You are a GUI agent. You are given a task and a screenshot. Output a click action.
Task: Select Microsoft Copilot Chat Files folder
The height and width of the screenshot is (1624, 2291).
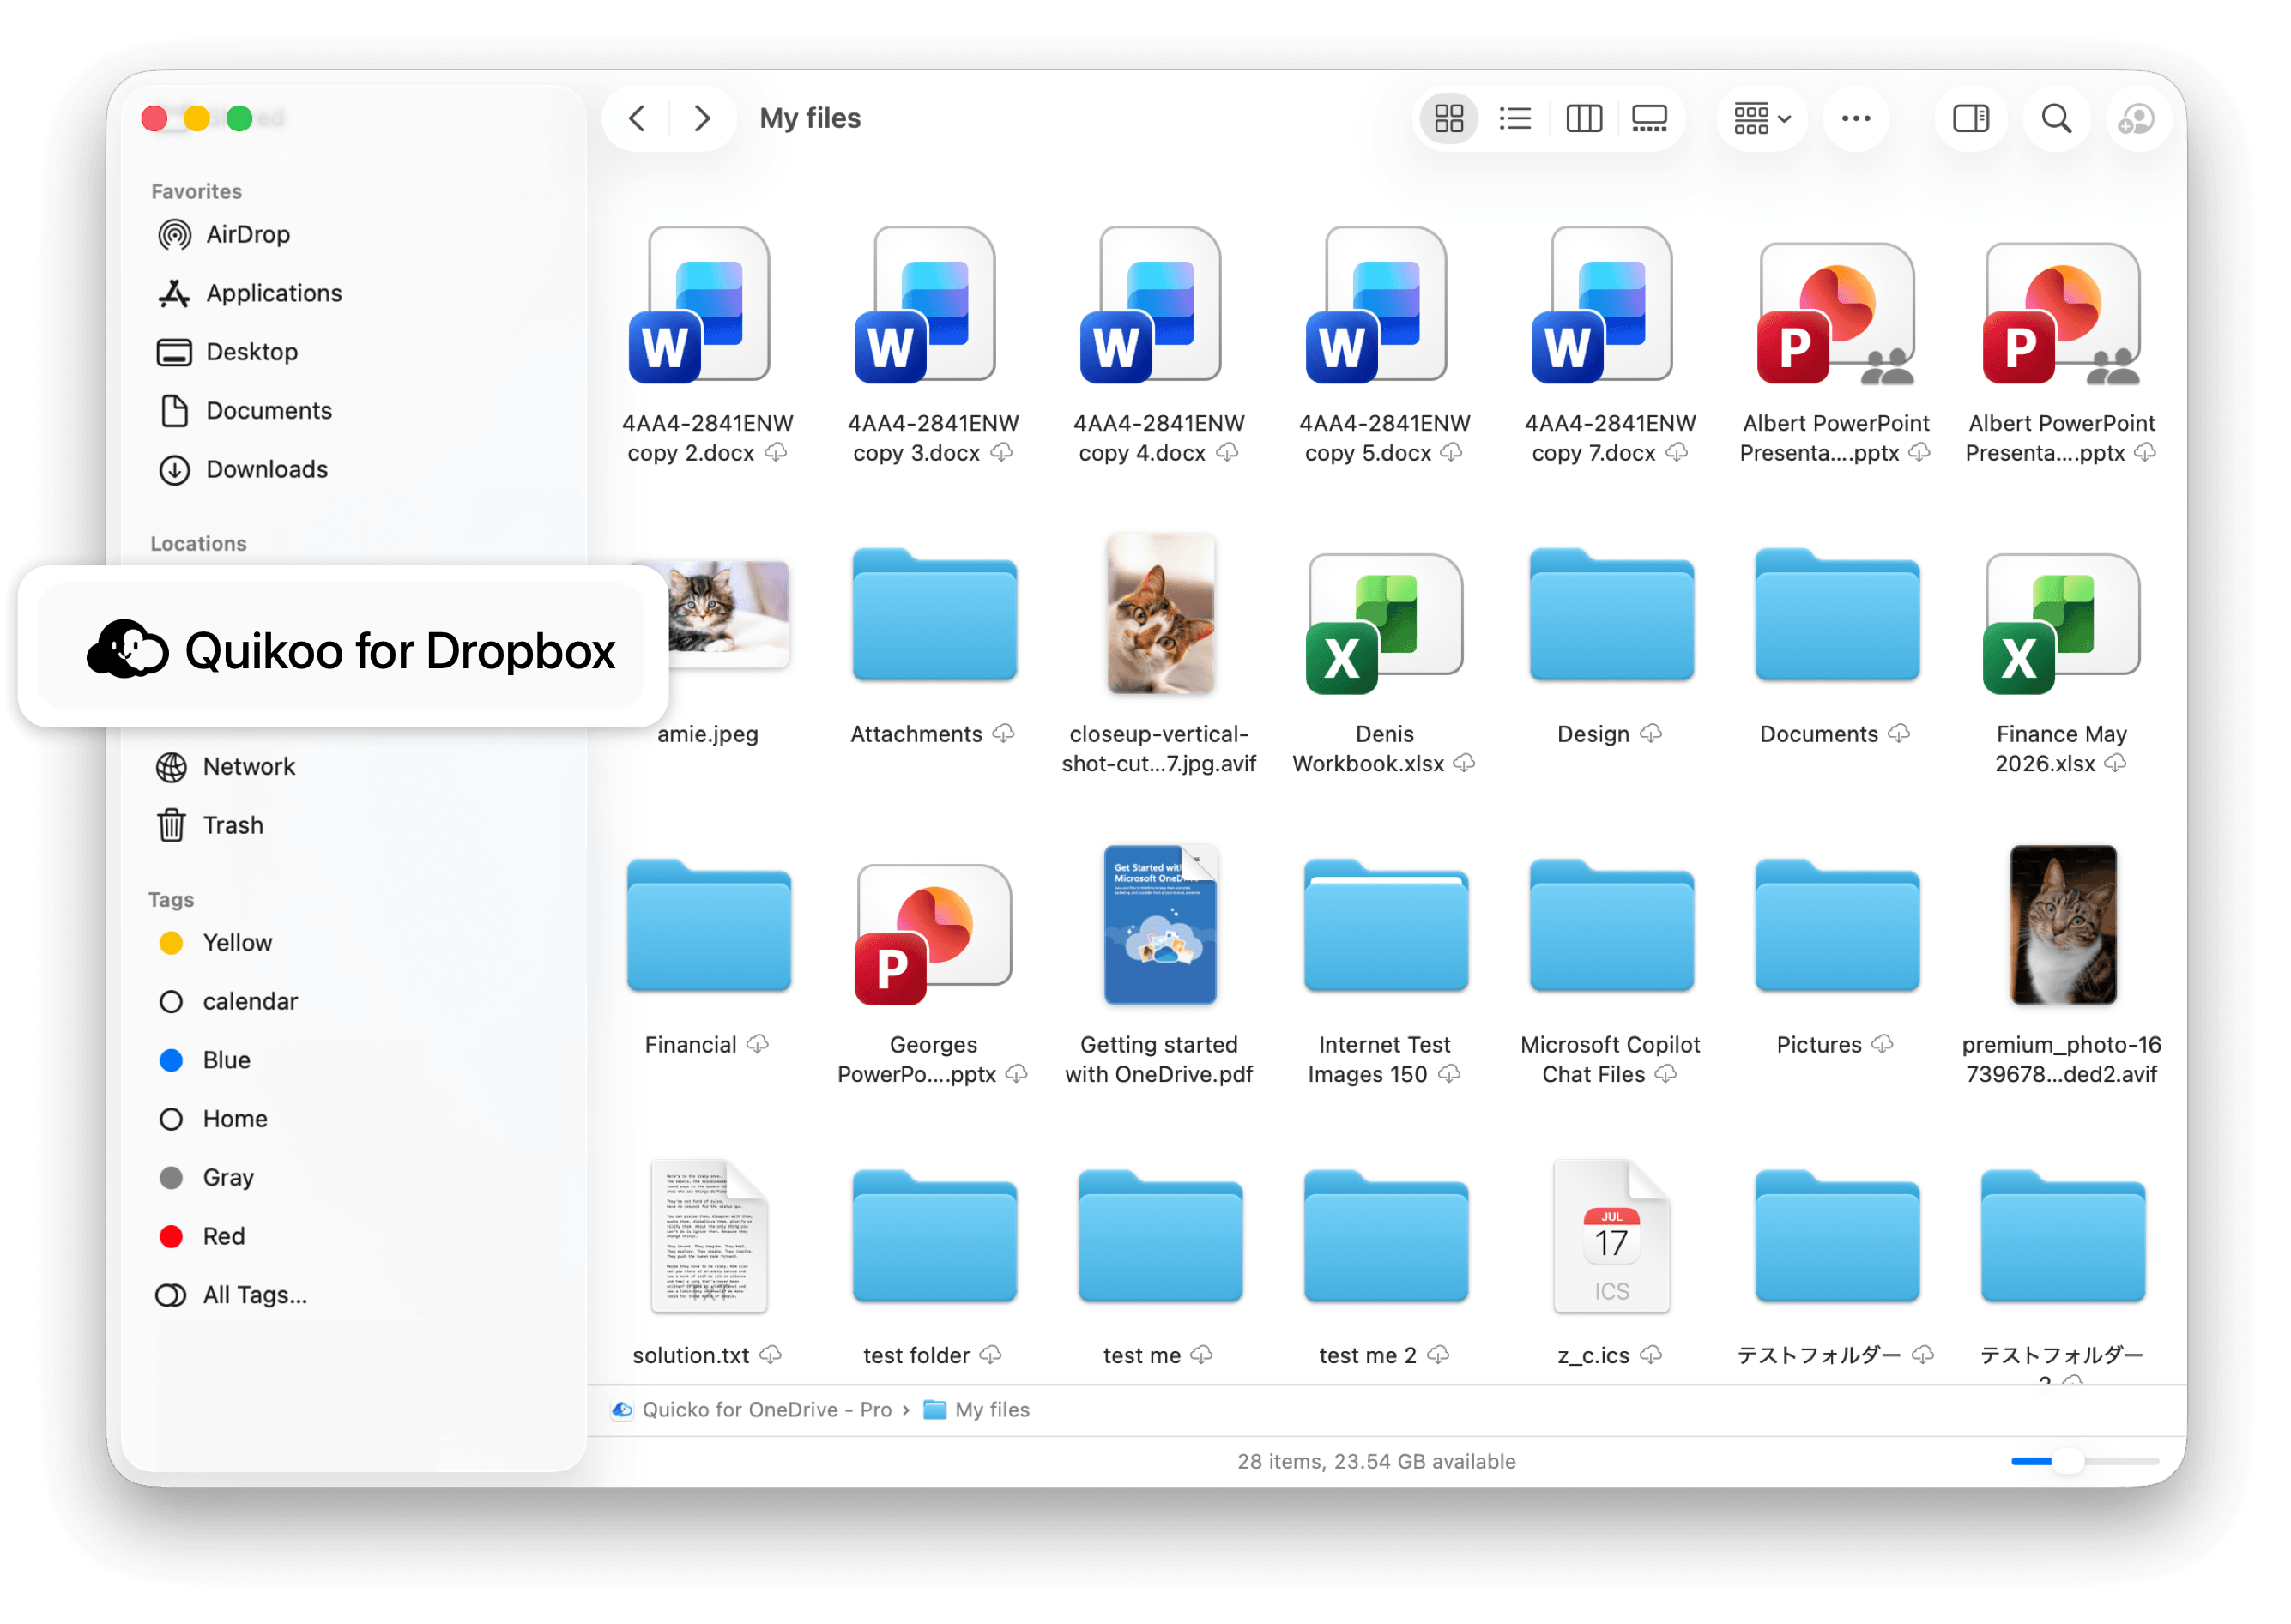pyautogui.click(x=1612, y=927)
